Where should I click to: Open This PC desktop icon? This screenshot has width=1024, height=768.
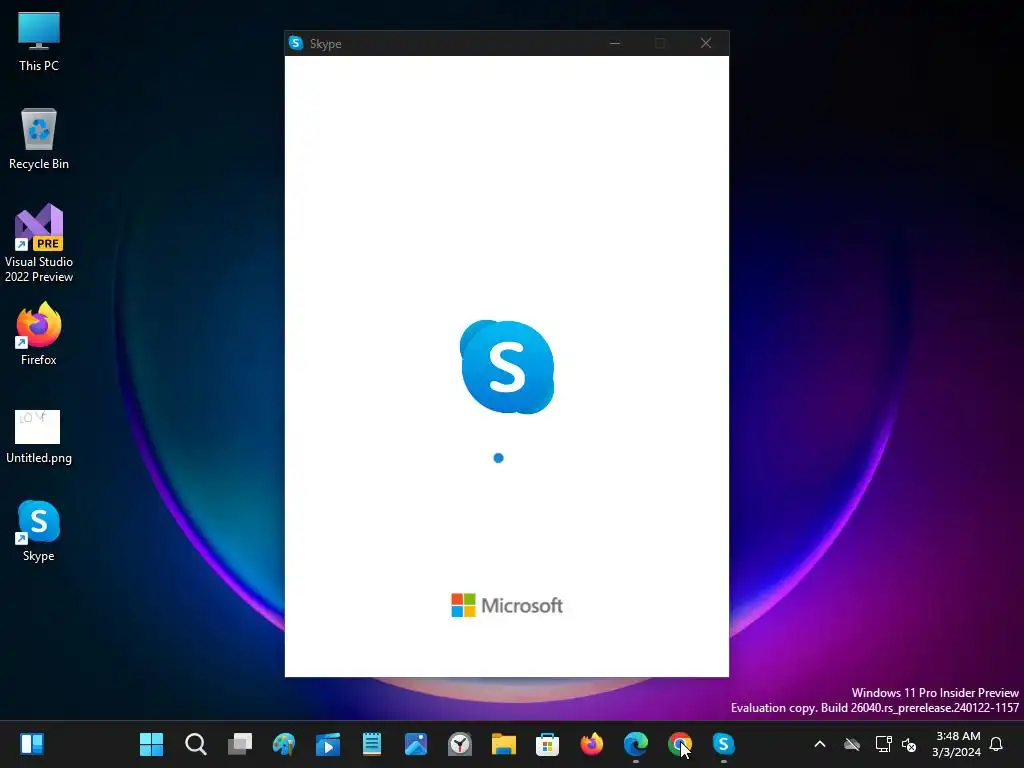tap(39, 41)
